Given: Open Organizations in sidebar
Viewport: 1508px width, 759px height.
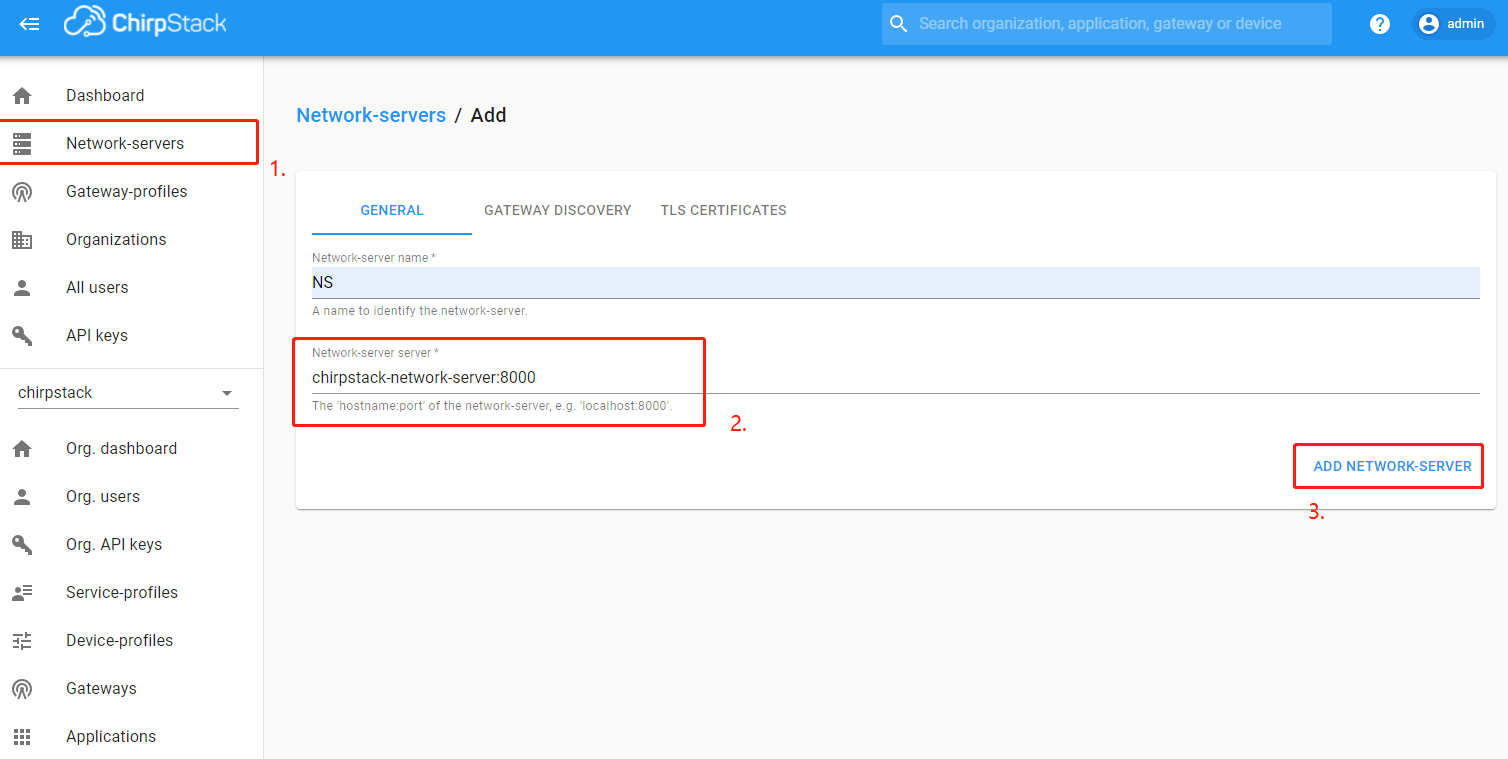Looking at the screenshot, I should coord(131,240).
